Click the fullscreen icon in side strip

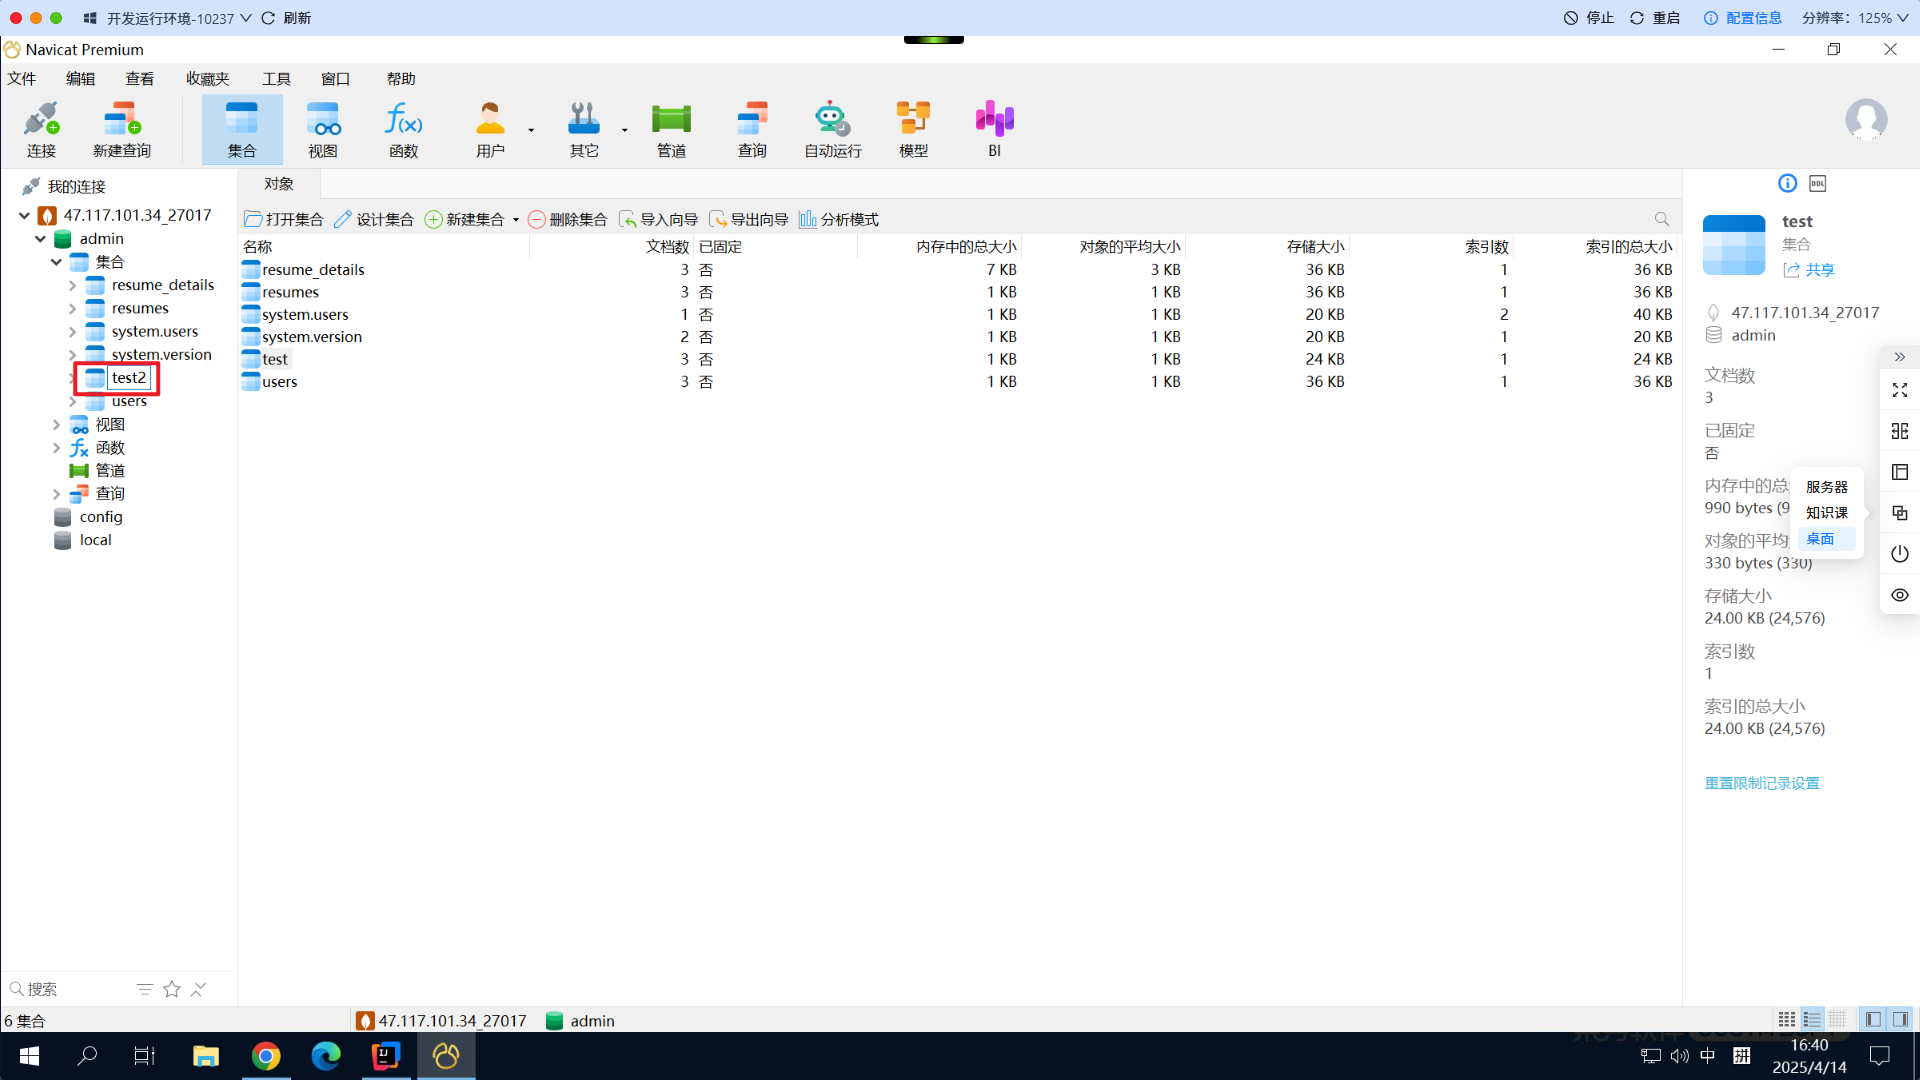click(1900, 390)
